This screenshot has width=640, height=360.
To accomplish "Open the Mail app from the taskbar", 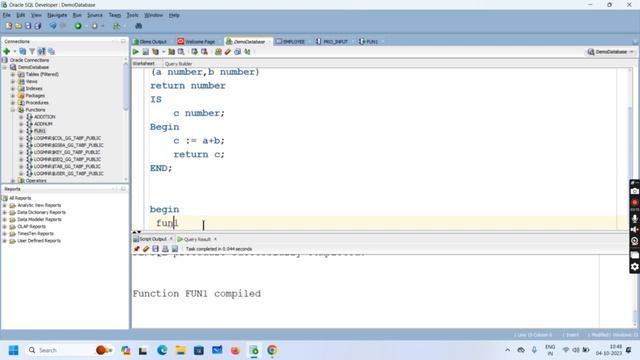I will pyautogui.click(x=217, y=350).
